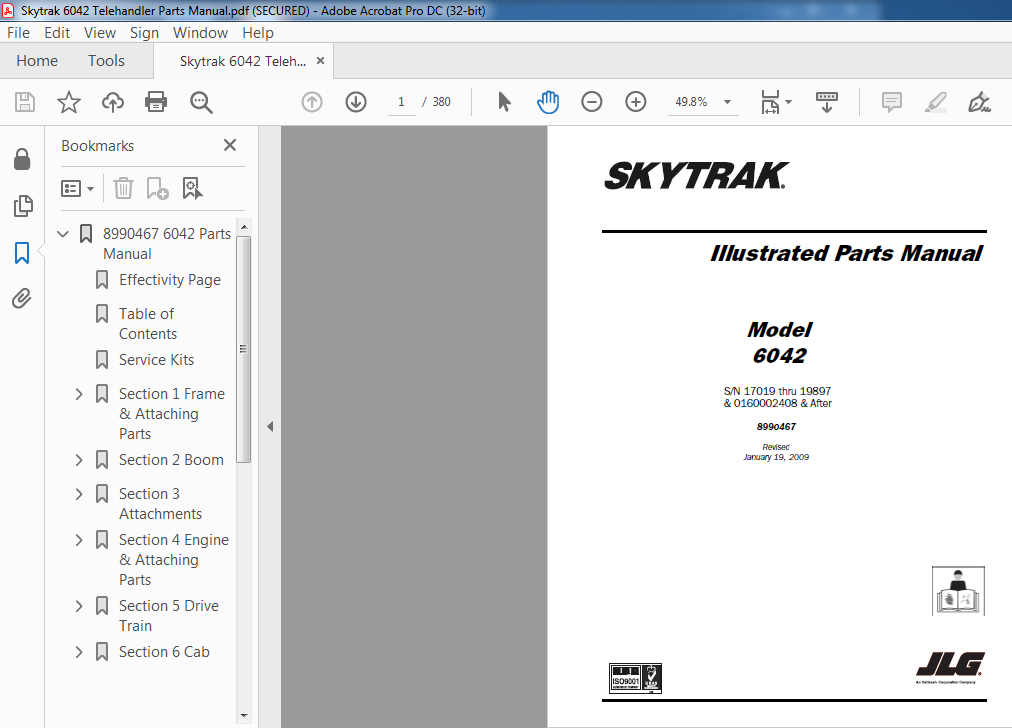Find current bookmark icon
The width and height of the screenshot is (1012, 728).
coord(192,188)
